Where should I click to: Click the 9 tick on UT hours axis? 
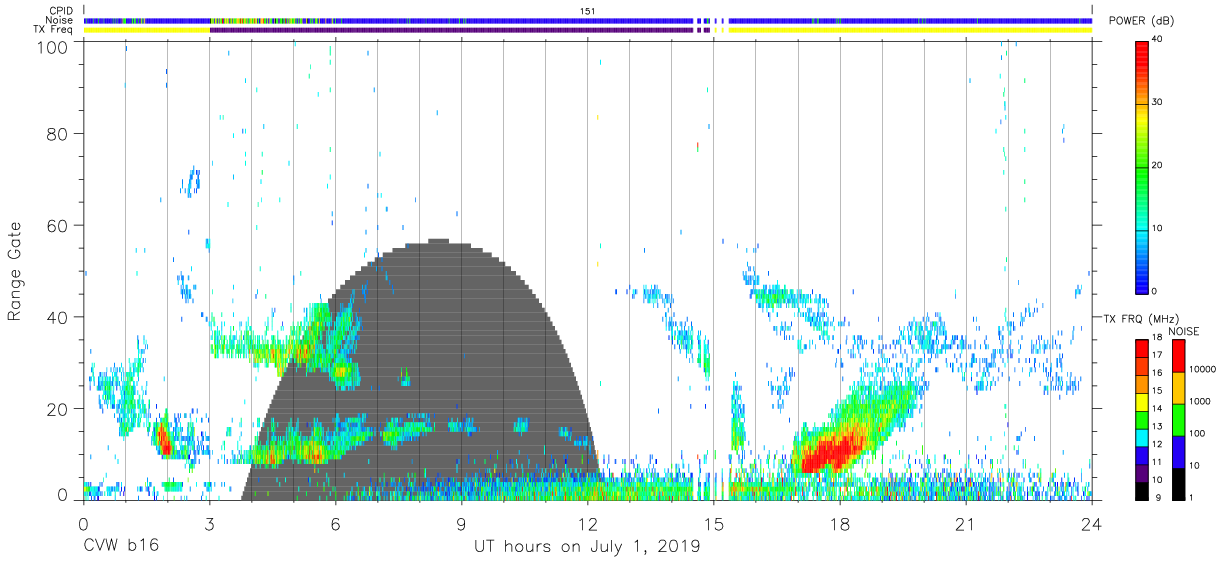461,523
